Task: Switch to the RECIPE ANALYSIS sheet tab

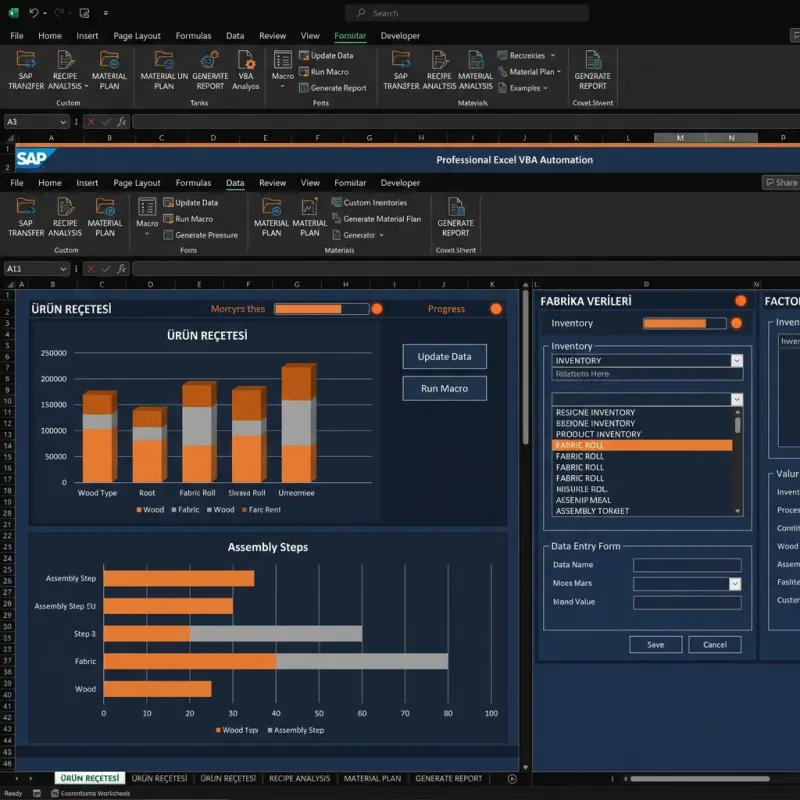Action: tap(299, 778)
